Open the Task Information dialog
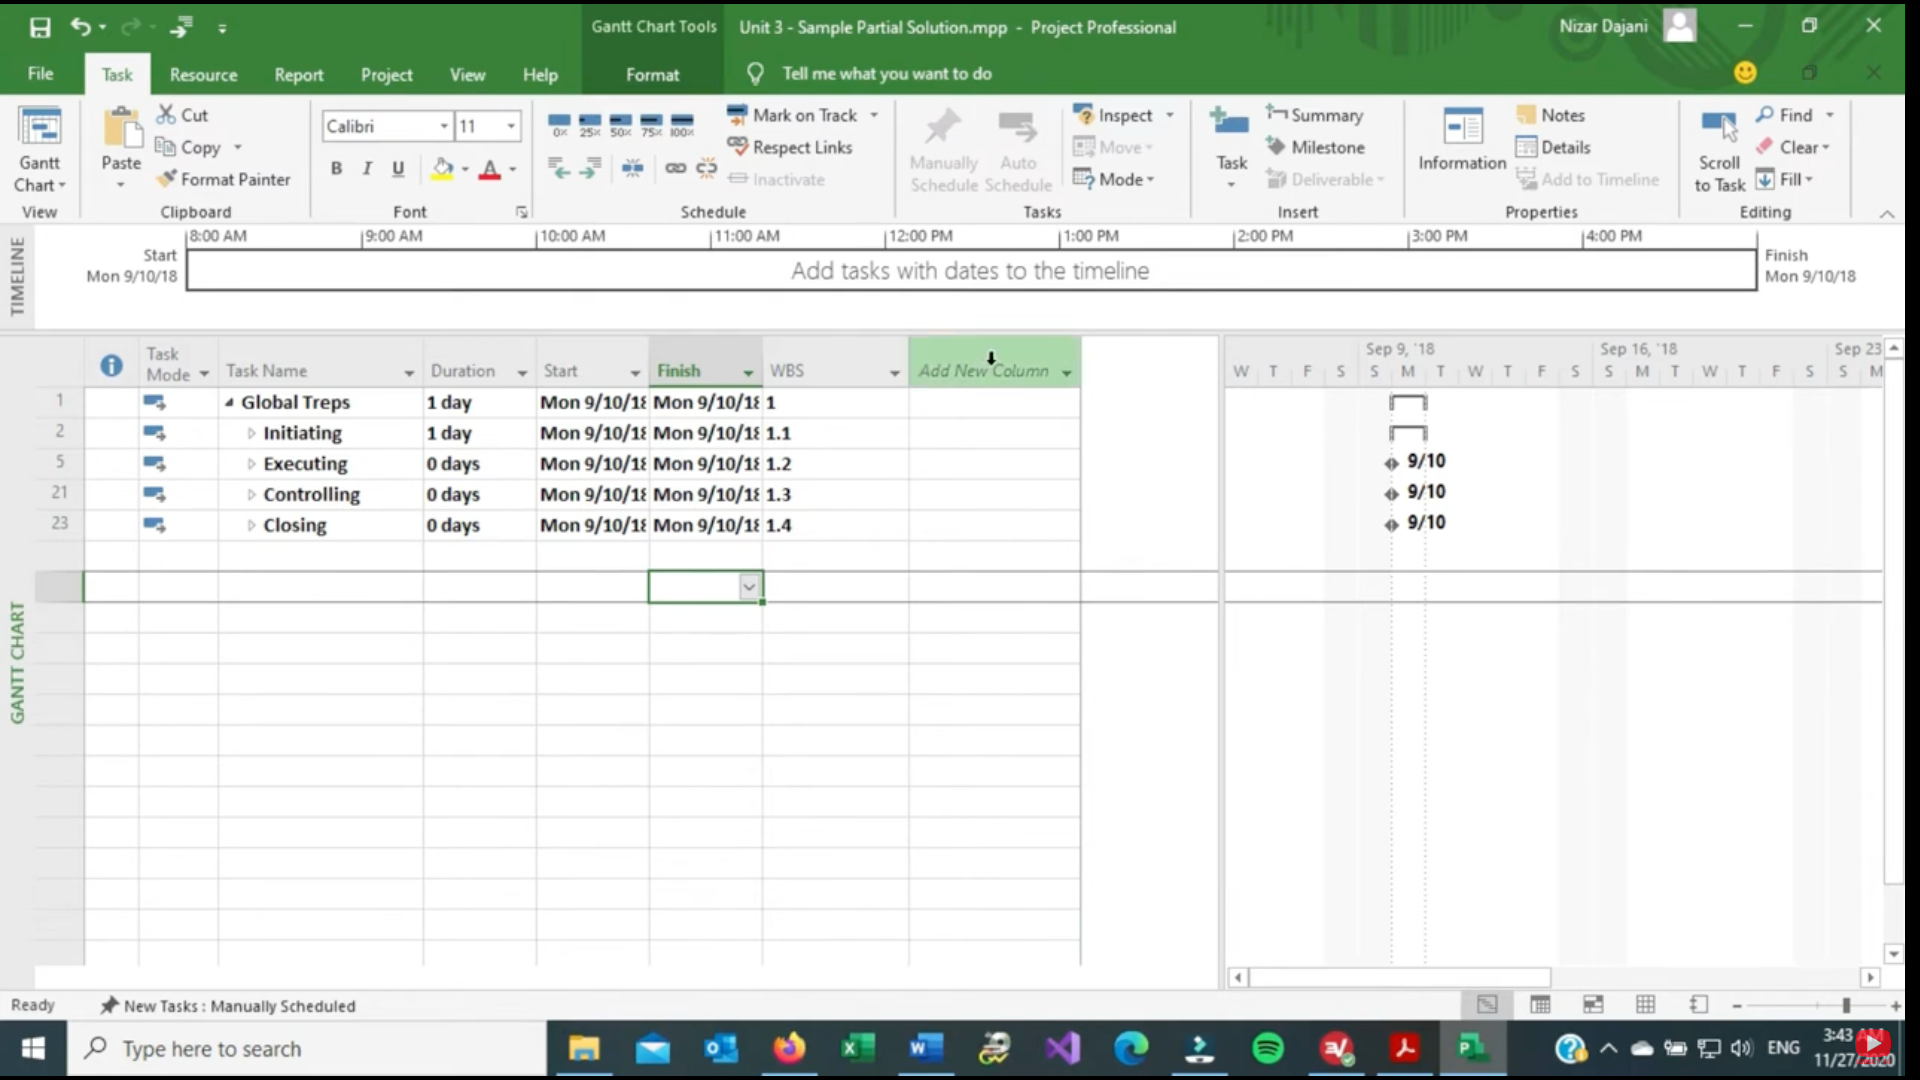Screen dimensions: 1920x1080 (x=1462, y=140)
